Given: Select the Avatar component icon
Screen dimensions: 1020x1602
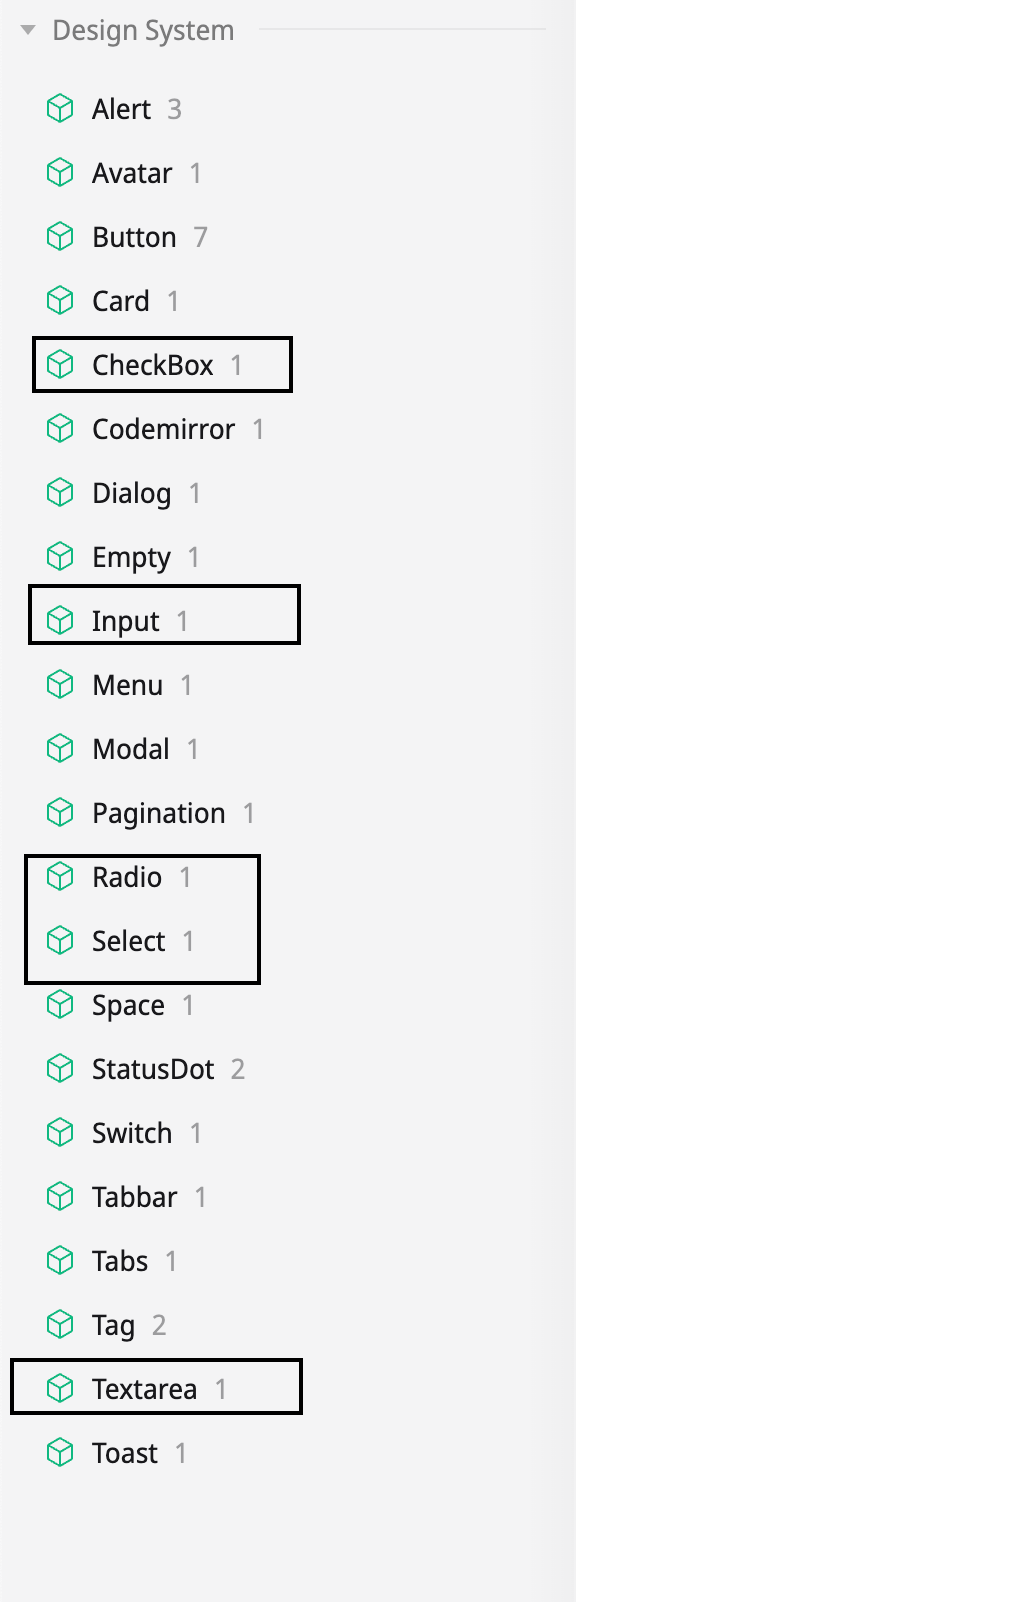Looking at the screenshot, I should tap(61, 173).
